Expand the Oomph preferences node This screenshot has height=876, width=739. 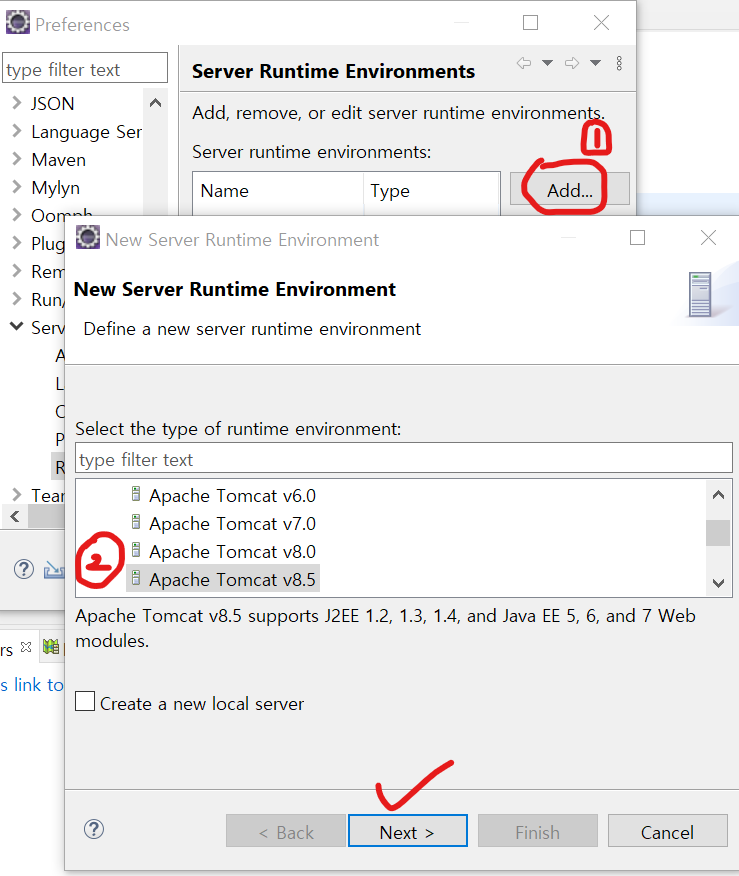click(17, 215)
